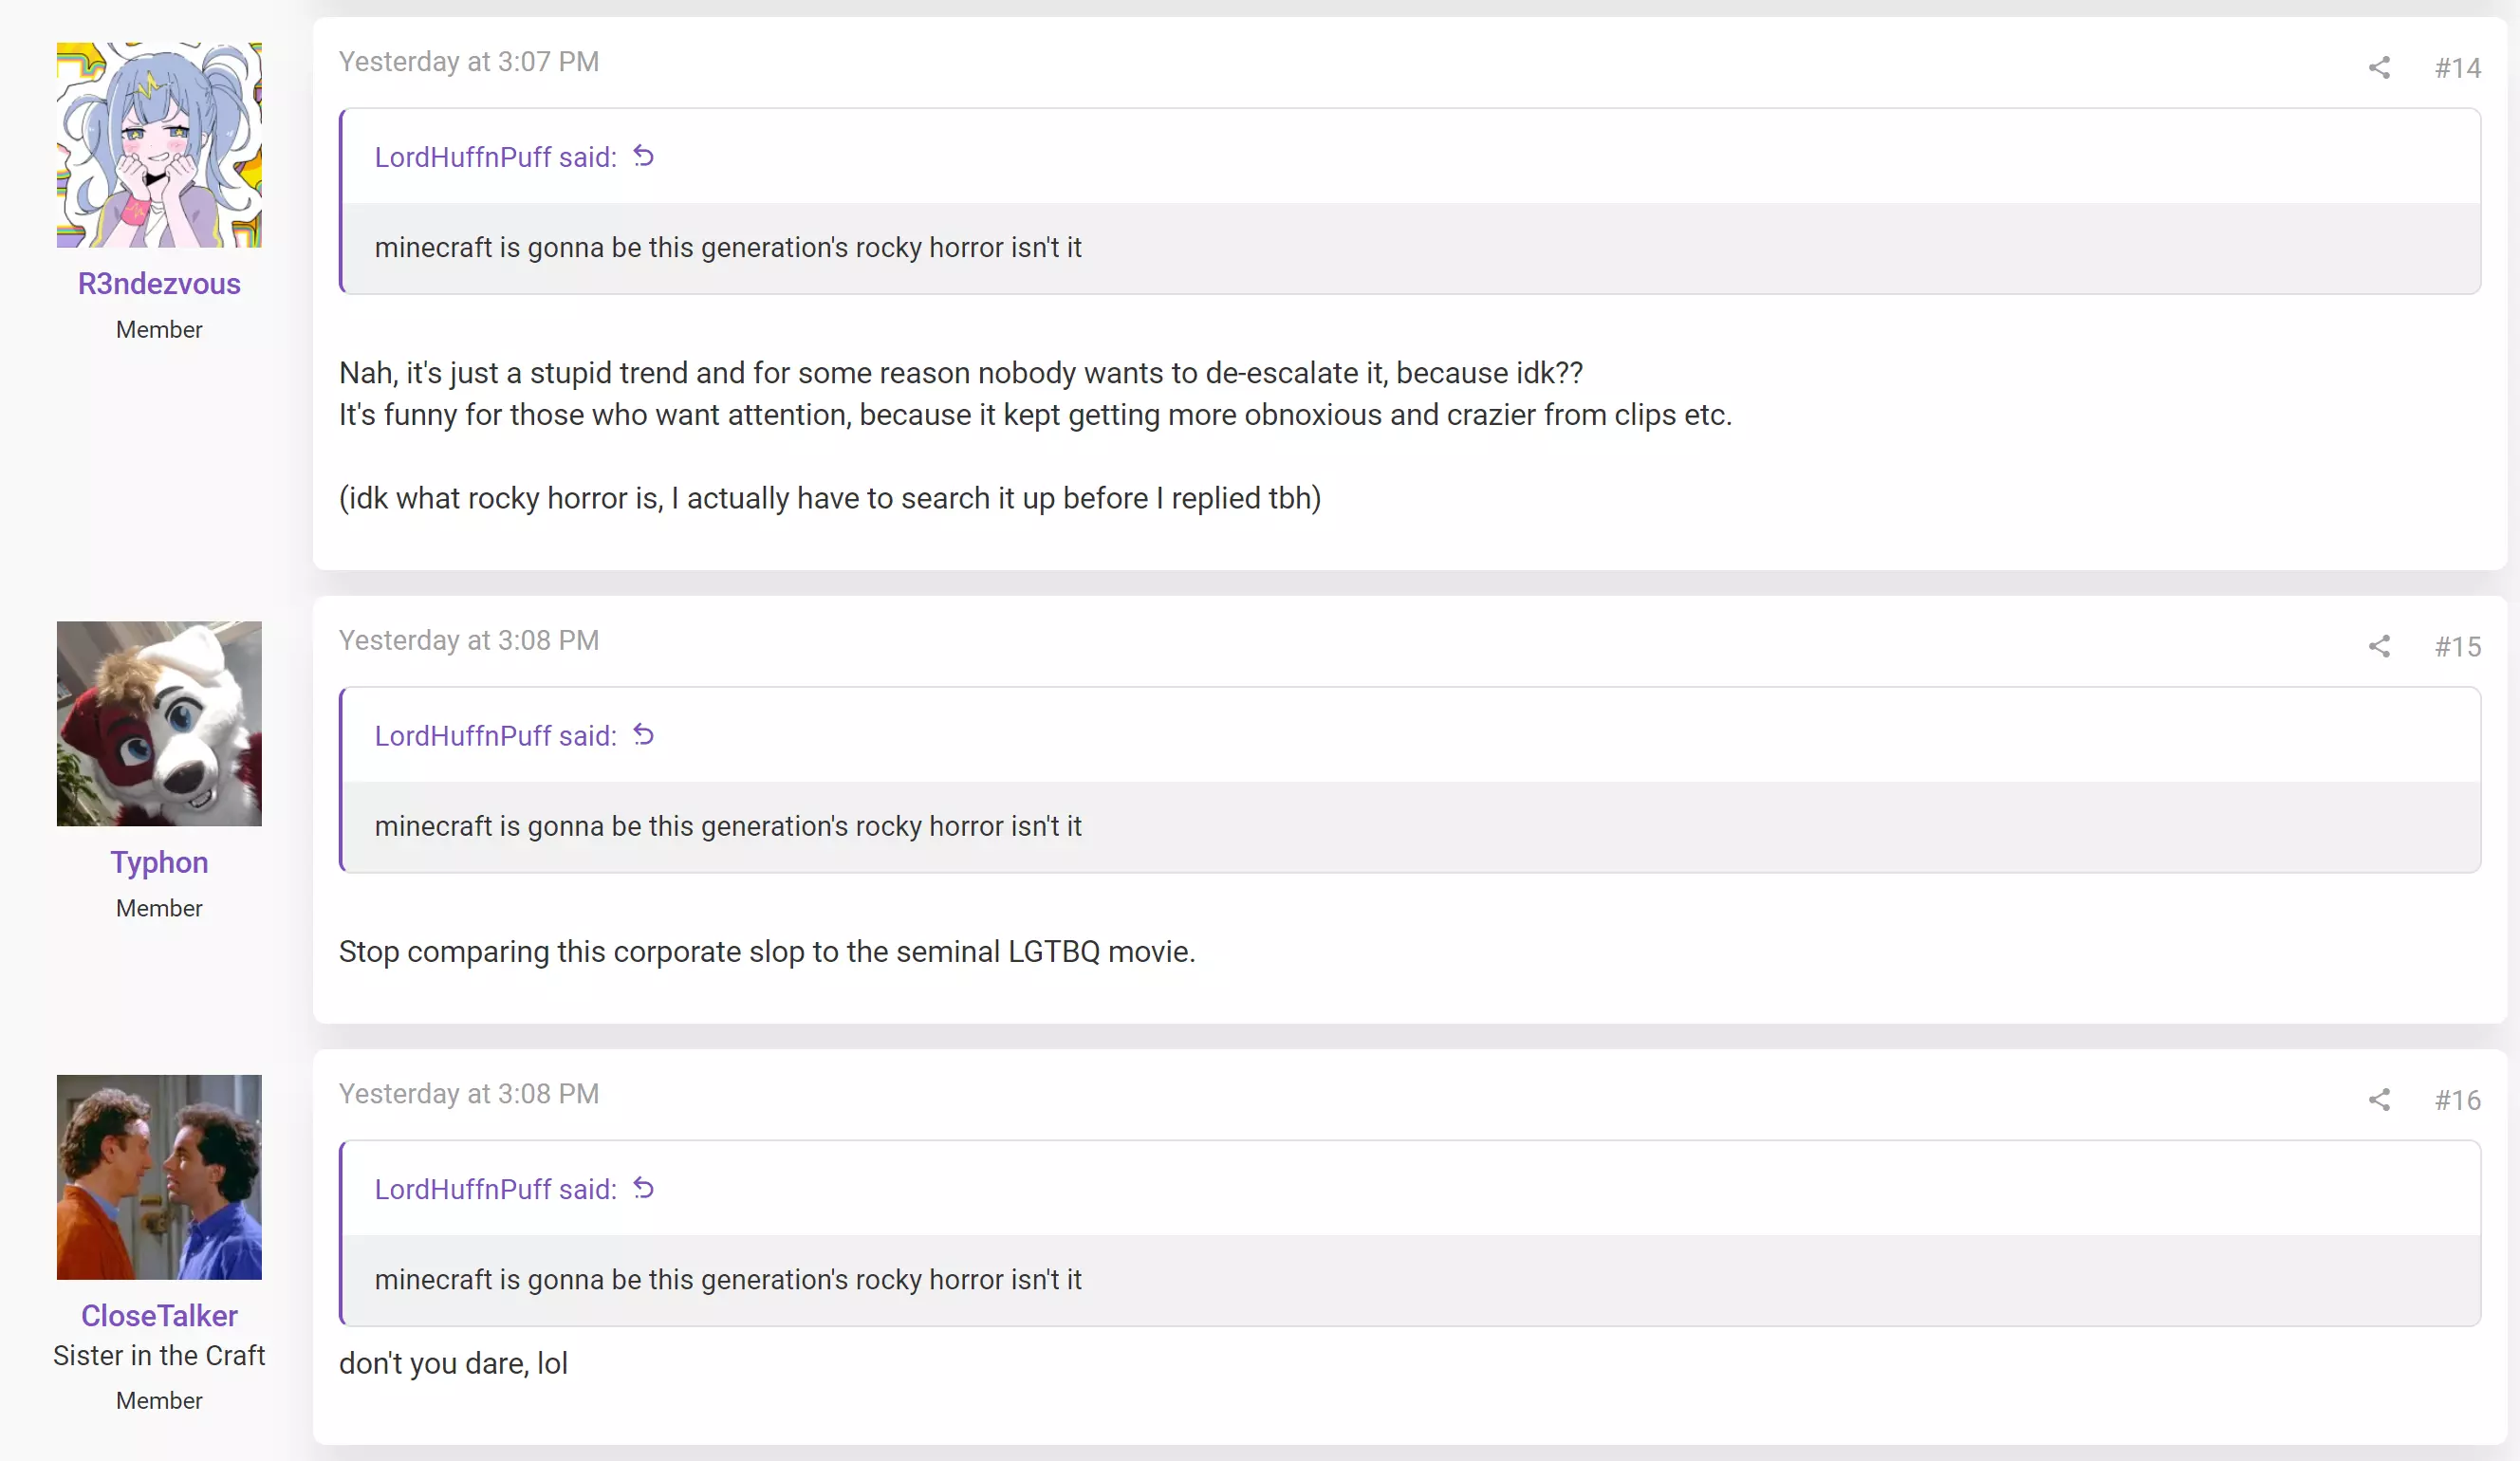Open Typhon user profile name
The image size is (2520, 1461).
(159, 862)
